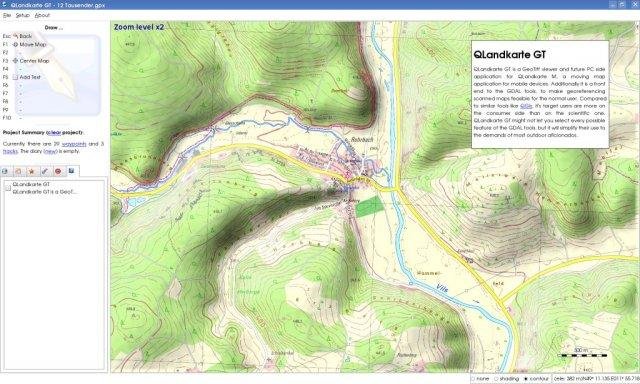Open the About menu
640x384 pixels.
42,15
